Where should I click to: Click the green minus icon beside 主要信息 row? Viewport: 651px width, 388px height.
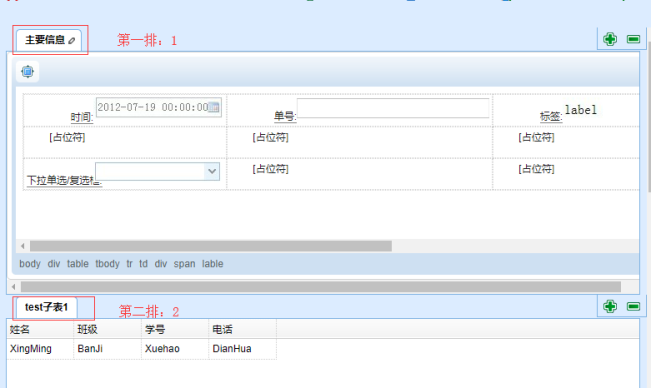tap(633, 39)
